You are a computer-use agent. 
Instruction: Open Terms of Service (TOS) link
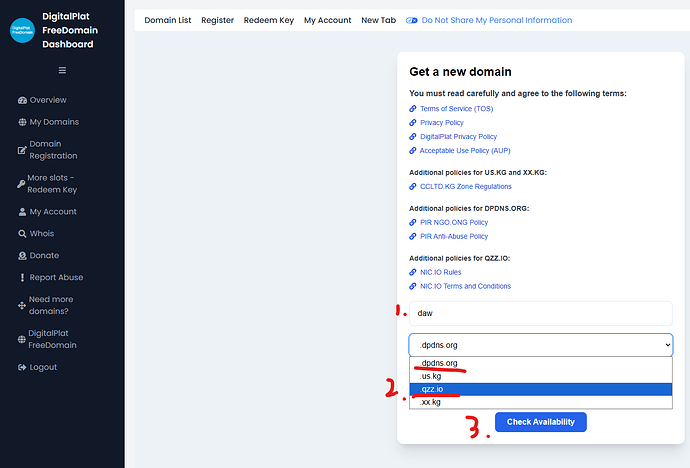[x=456, y=109]
